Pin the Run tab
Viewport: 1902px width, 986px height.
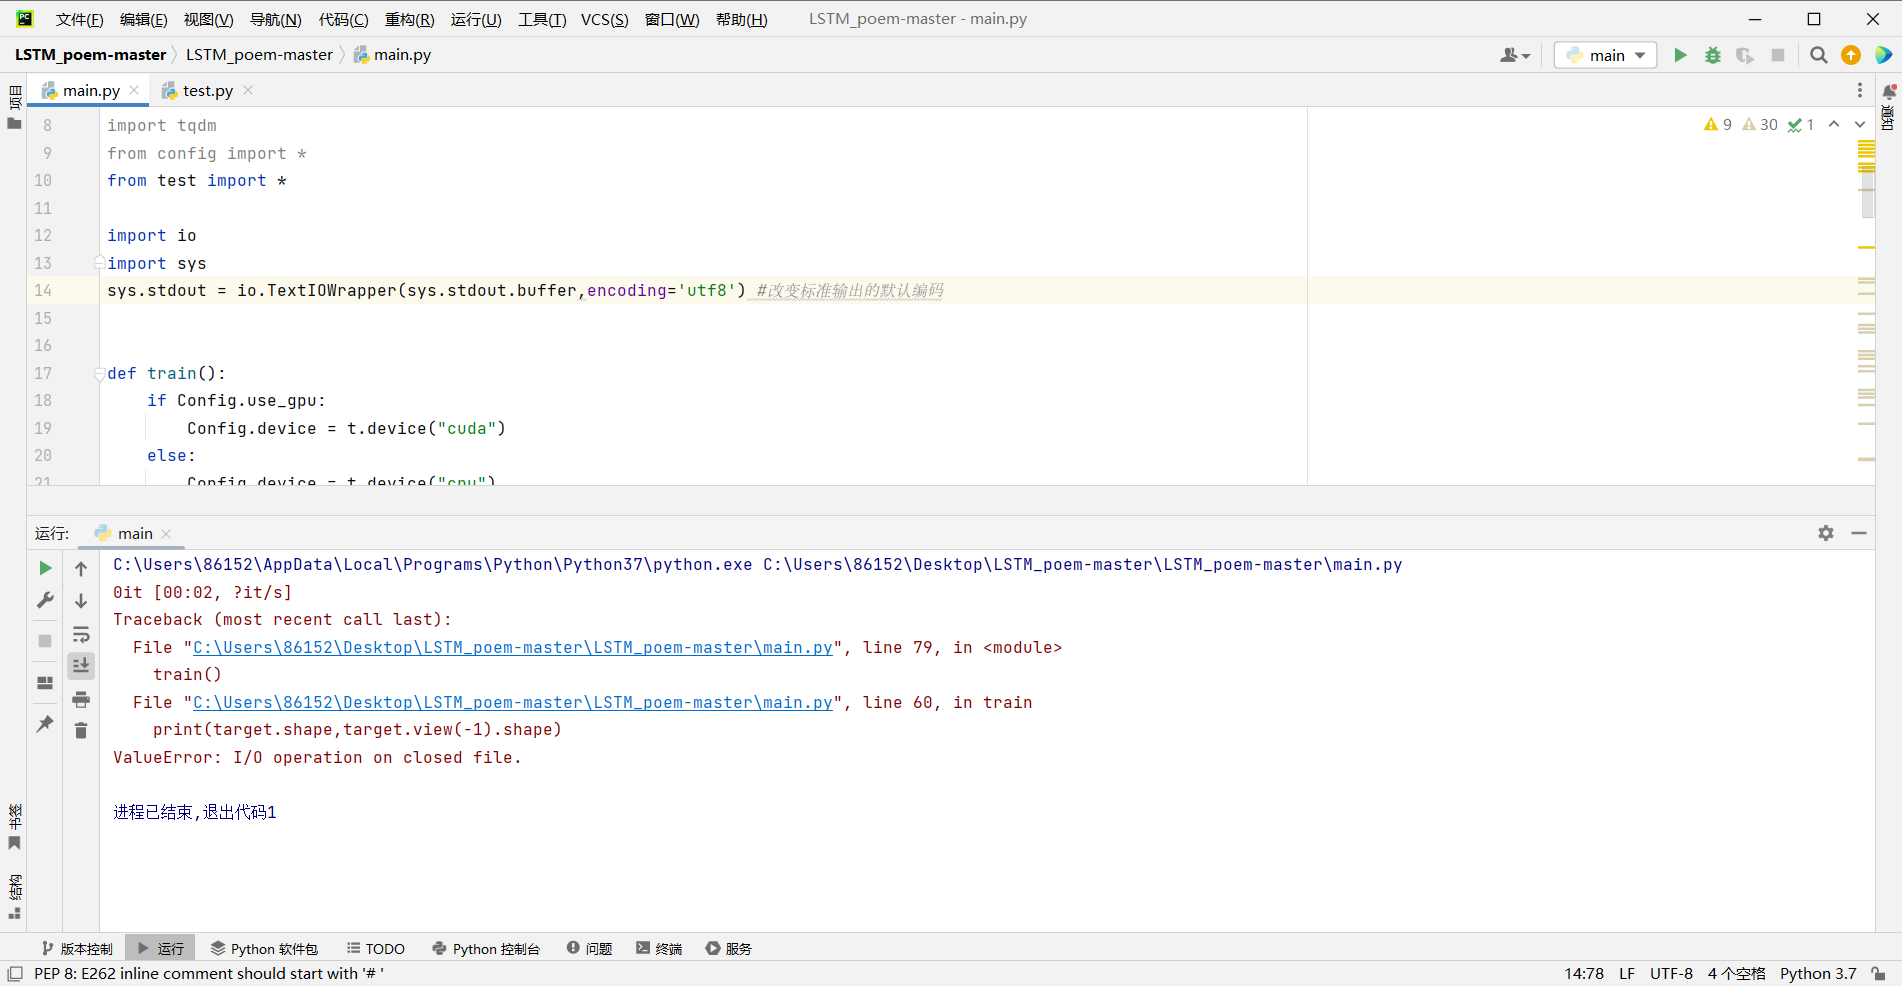[45, 723]
